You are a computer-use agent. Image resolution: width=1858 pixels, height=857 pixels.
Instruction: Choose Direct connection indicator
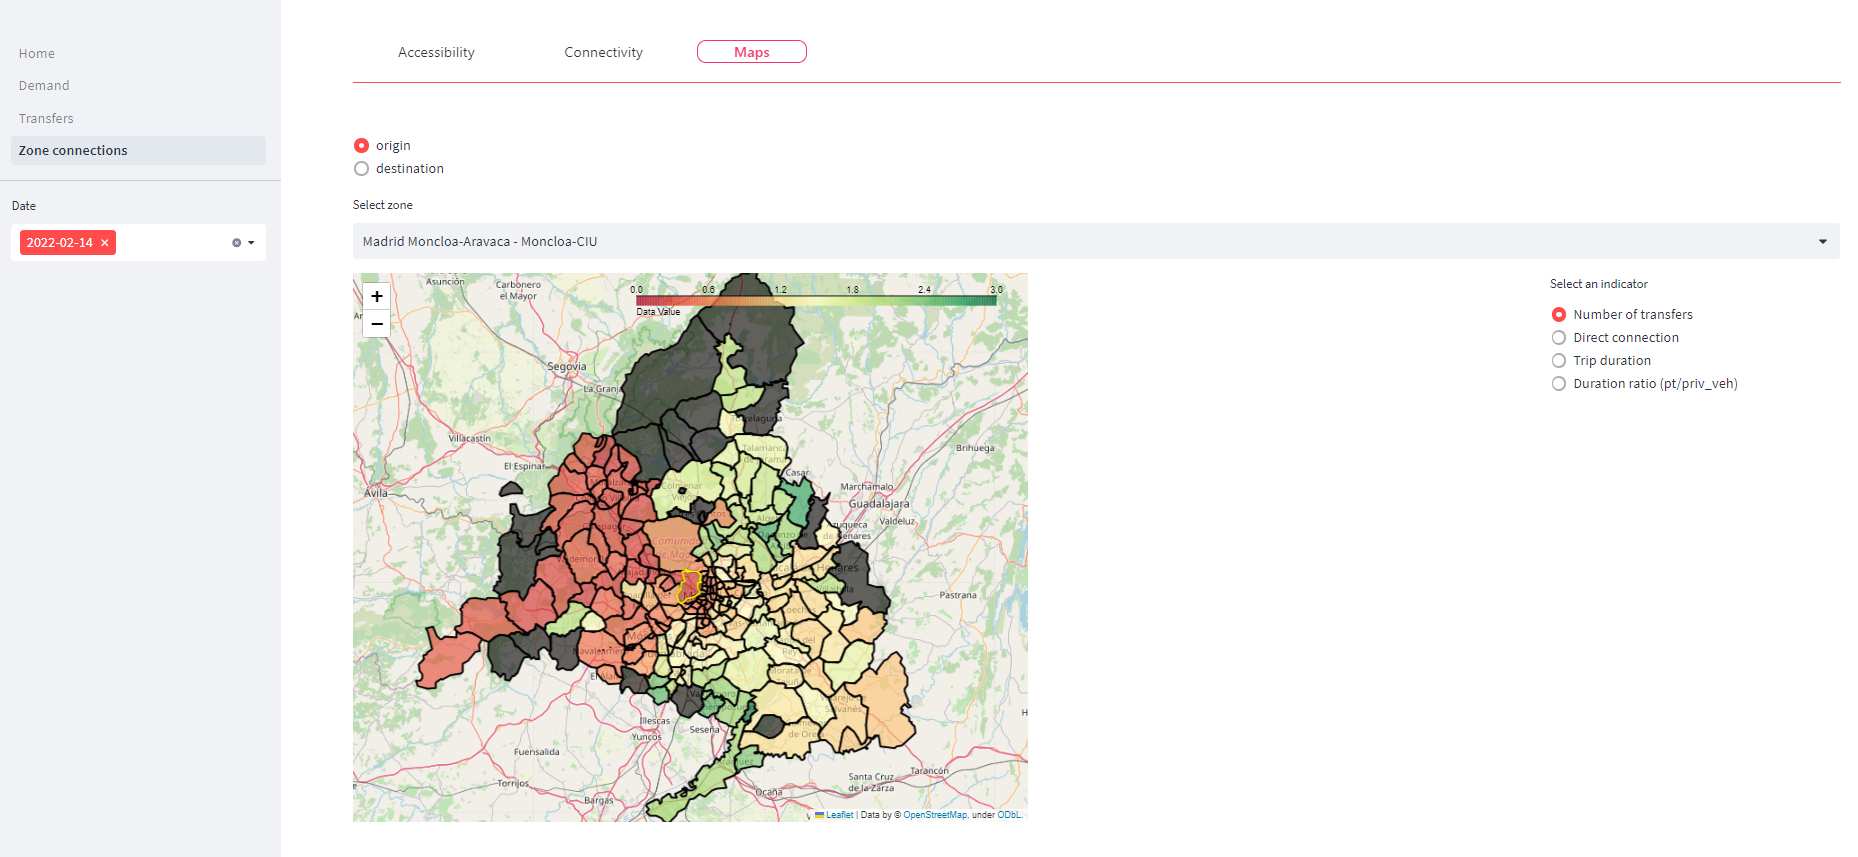pyautogui.click(x=1558, y=338)
